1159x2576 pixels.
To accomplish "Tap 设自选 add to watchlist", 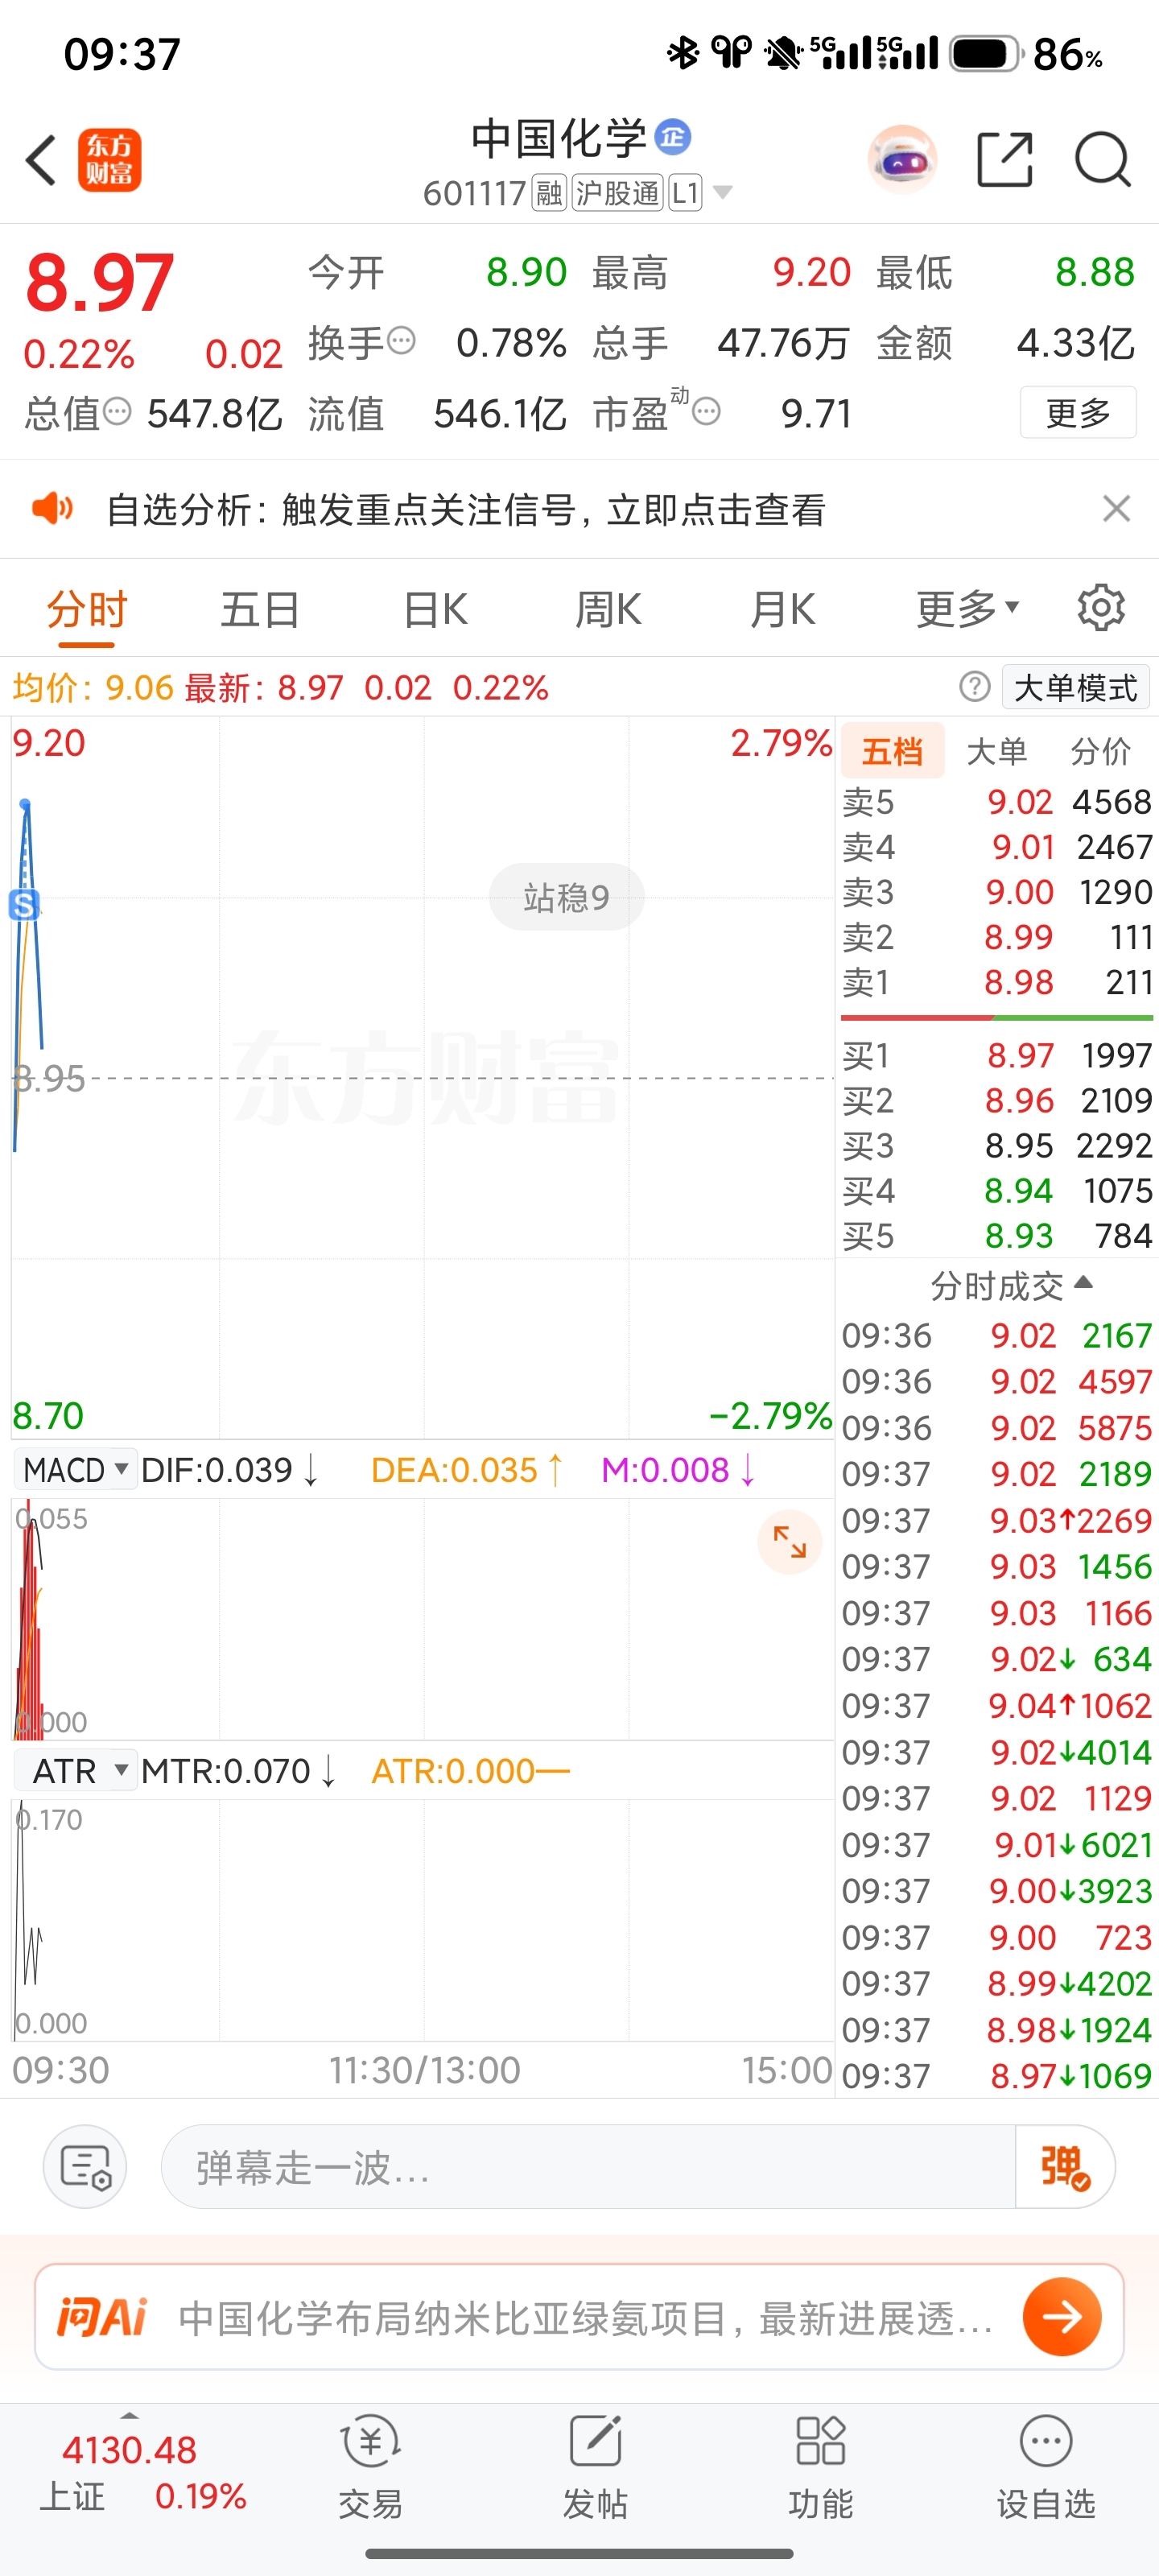I will [x=1046, y=2467].
